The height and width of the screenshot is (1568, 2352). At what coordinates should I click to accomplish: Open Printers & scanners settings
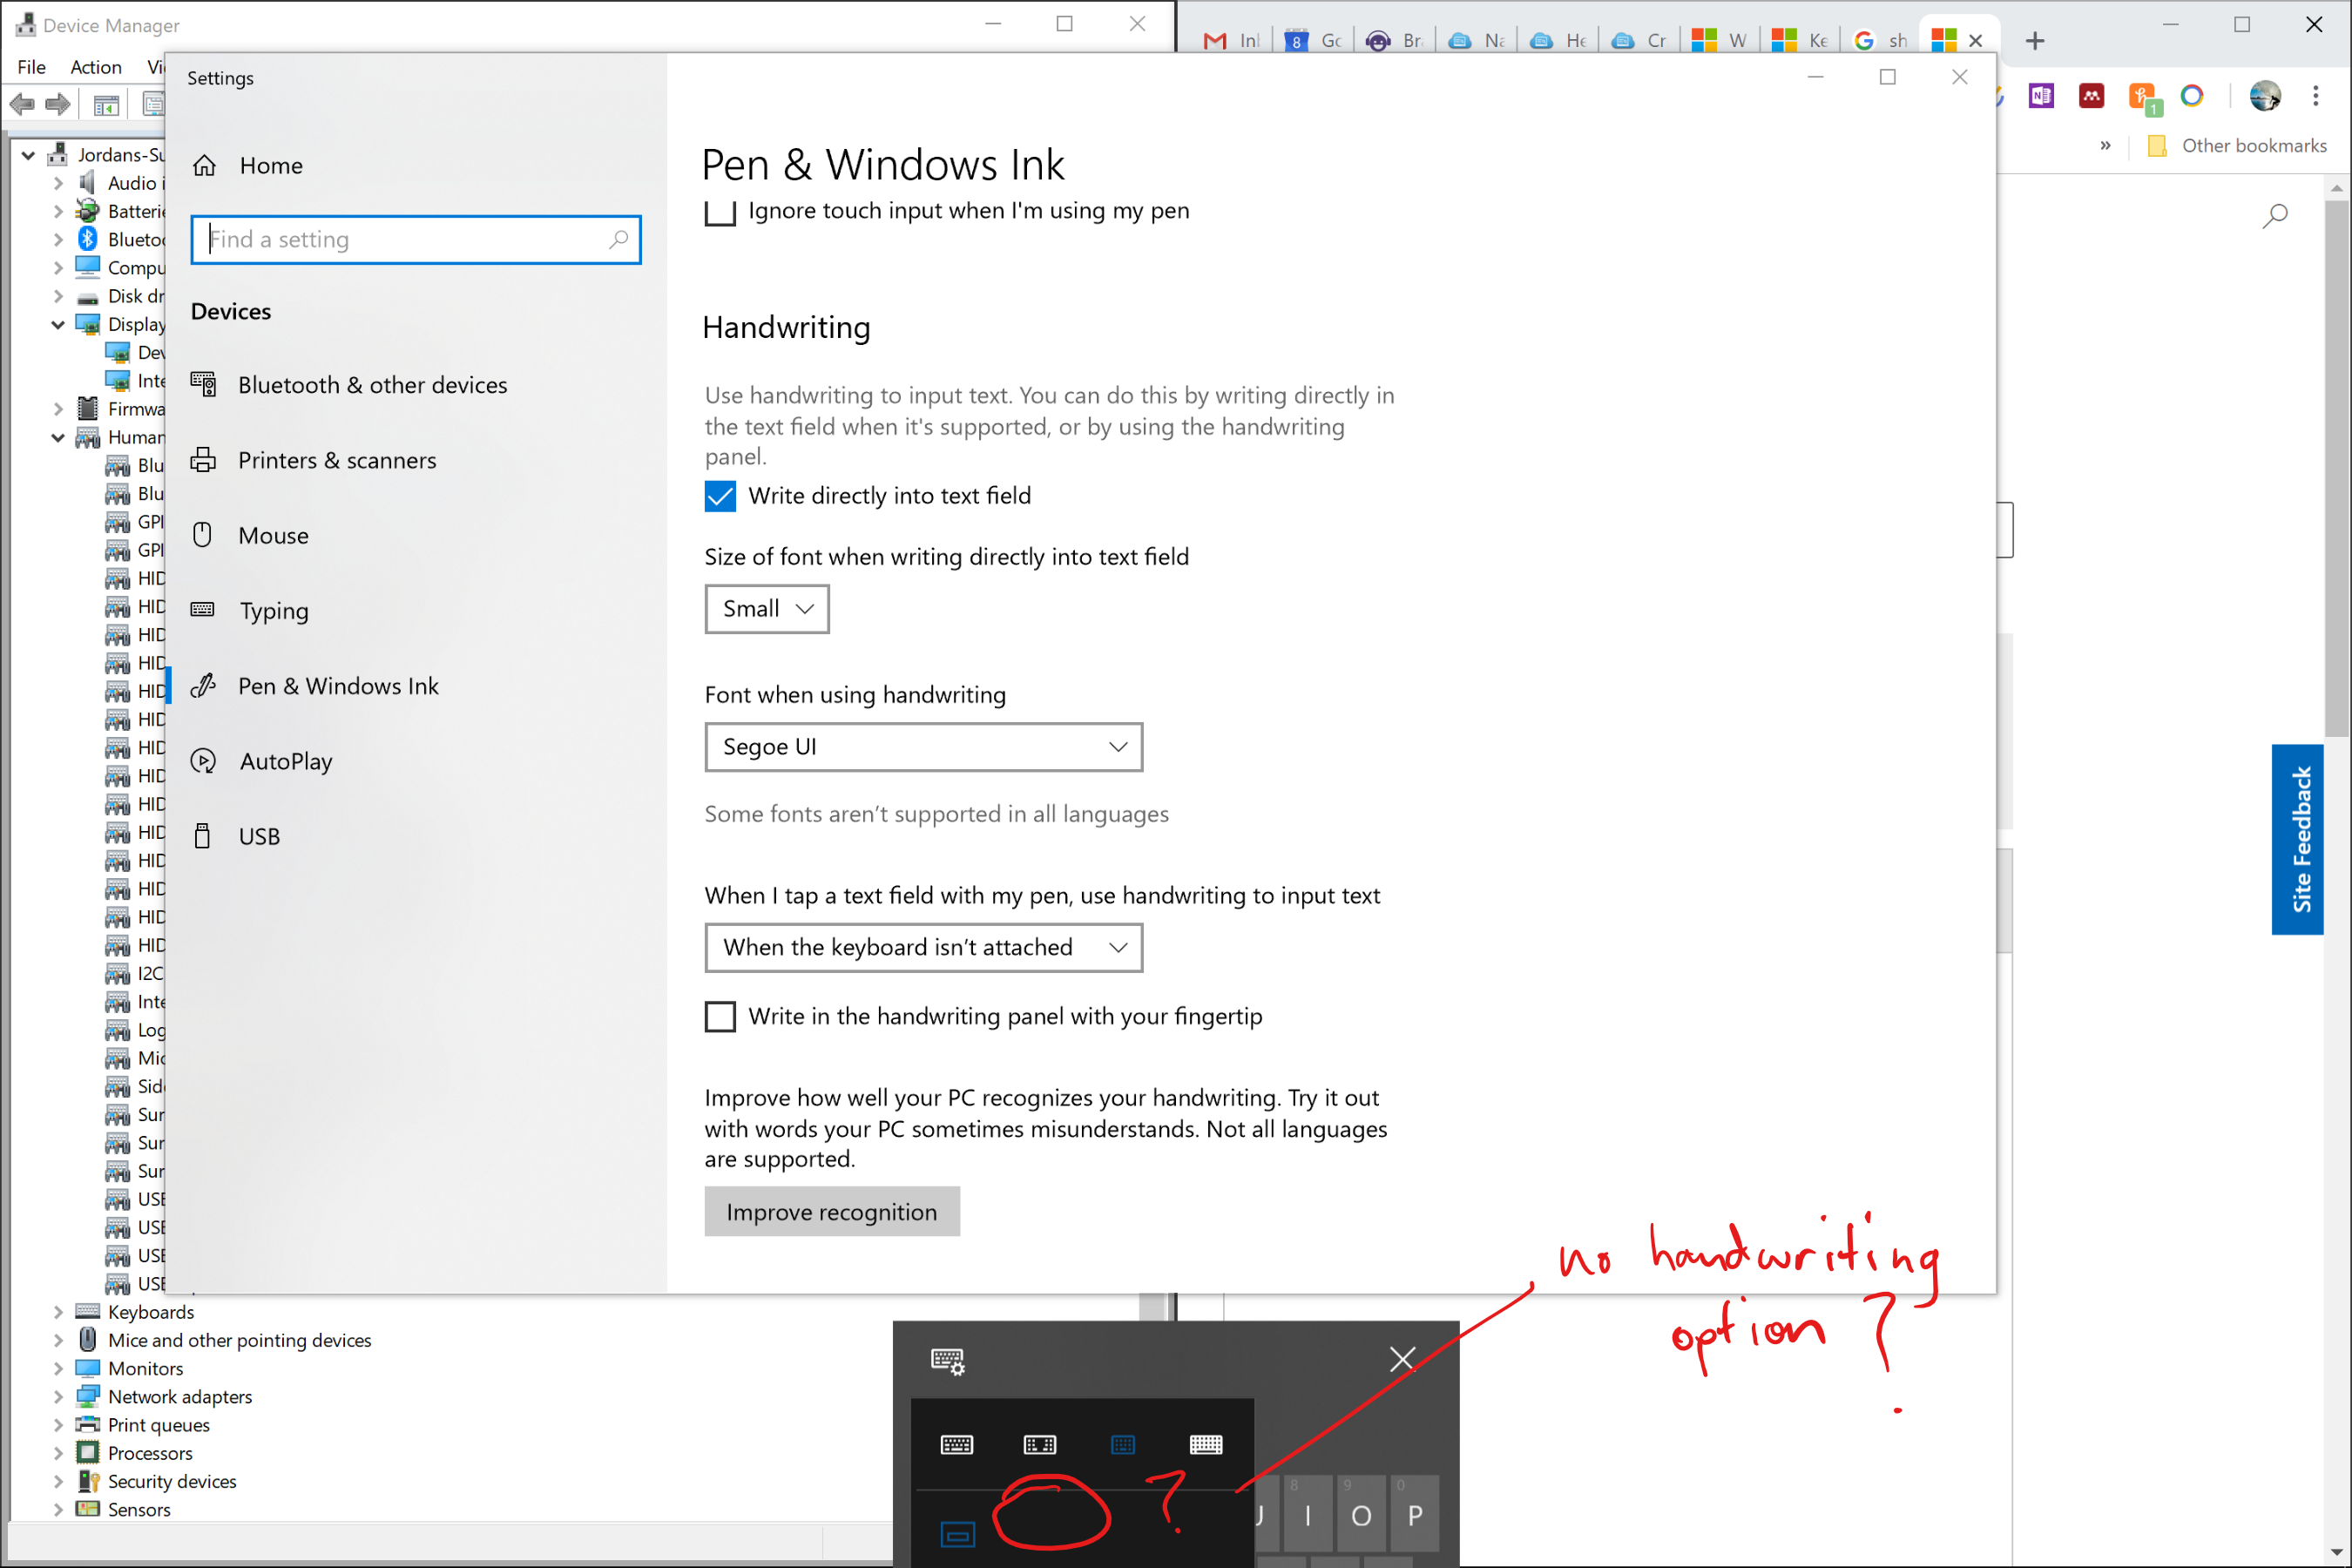[337, 460]
